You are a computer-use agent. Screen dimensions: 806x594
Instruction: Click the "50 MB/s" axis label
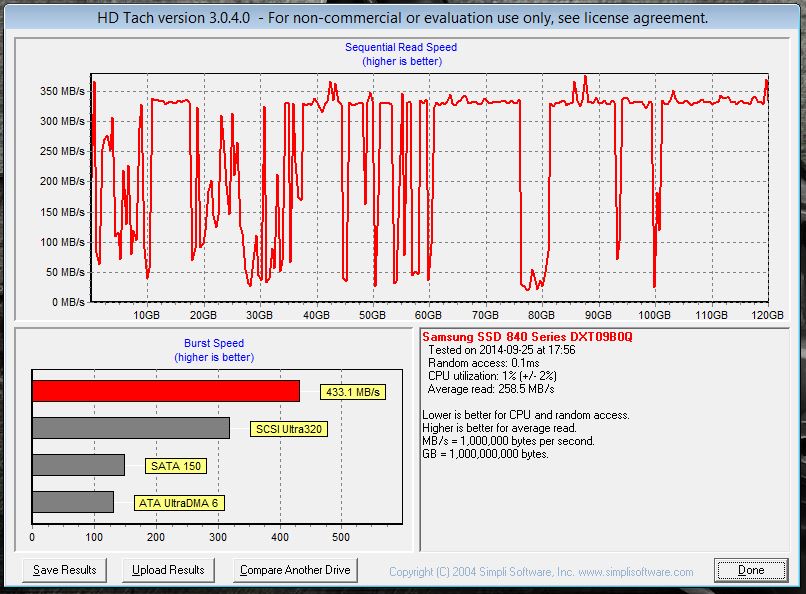pos(65,272)
